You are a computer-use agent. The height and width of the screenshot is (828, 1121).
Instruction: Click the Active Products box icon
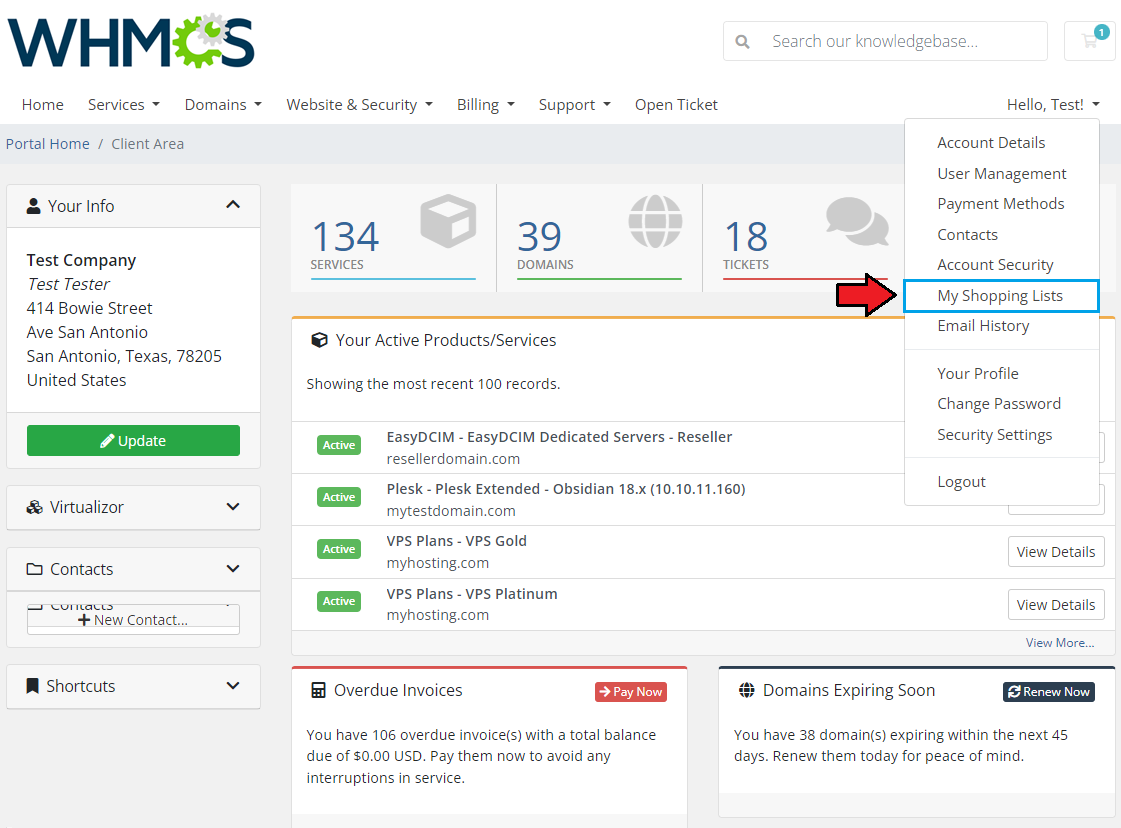[x=320, y=340]
